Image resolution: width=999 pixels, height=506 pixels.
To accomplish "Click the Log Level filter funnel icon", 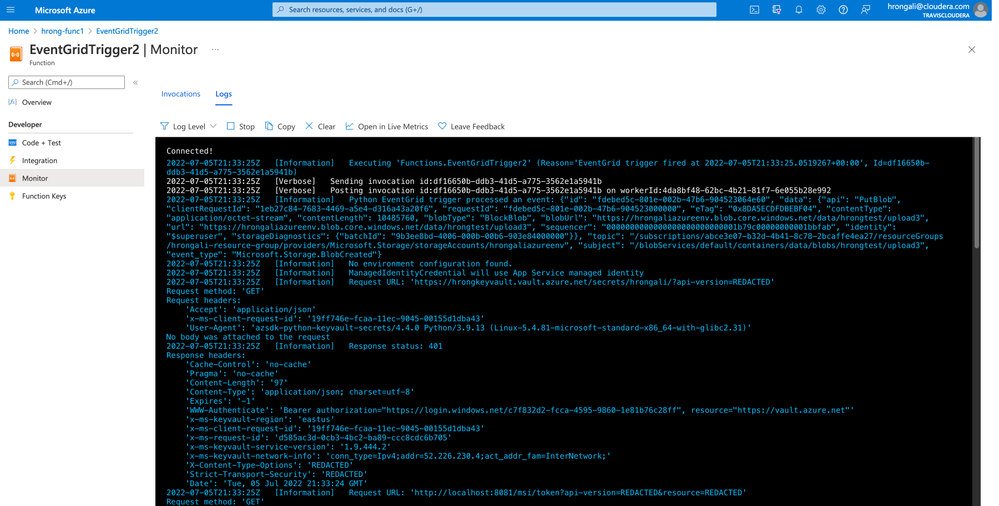I will [164, 126].
